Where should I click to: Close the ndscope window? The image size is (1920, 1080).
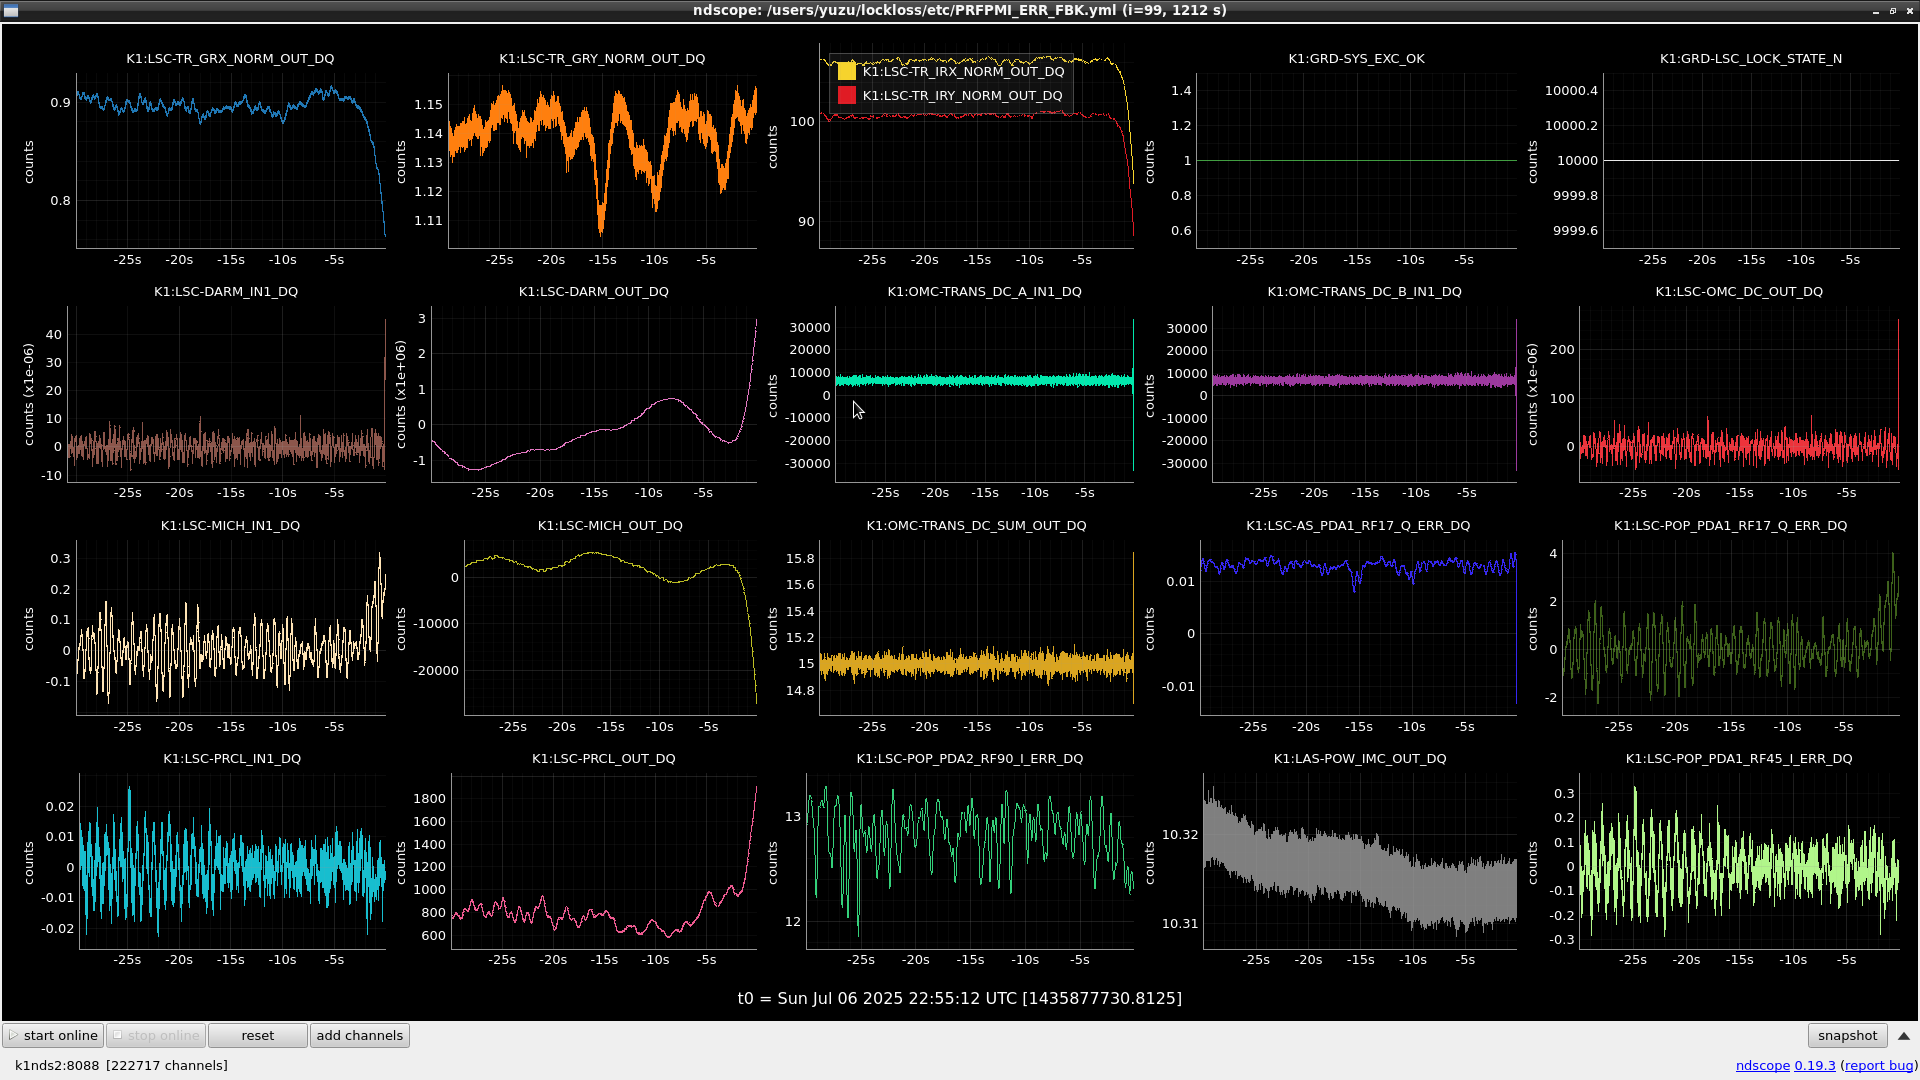click(x=1910, y=11)
